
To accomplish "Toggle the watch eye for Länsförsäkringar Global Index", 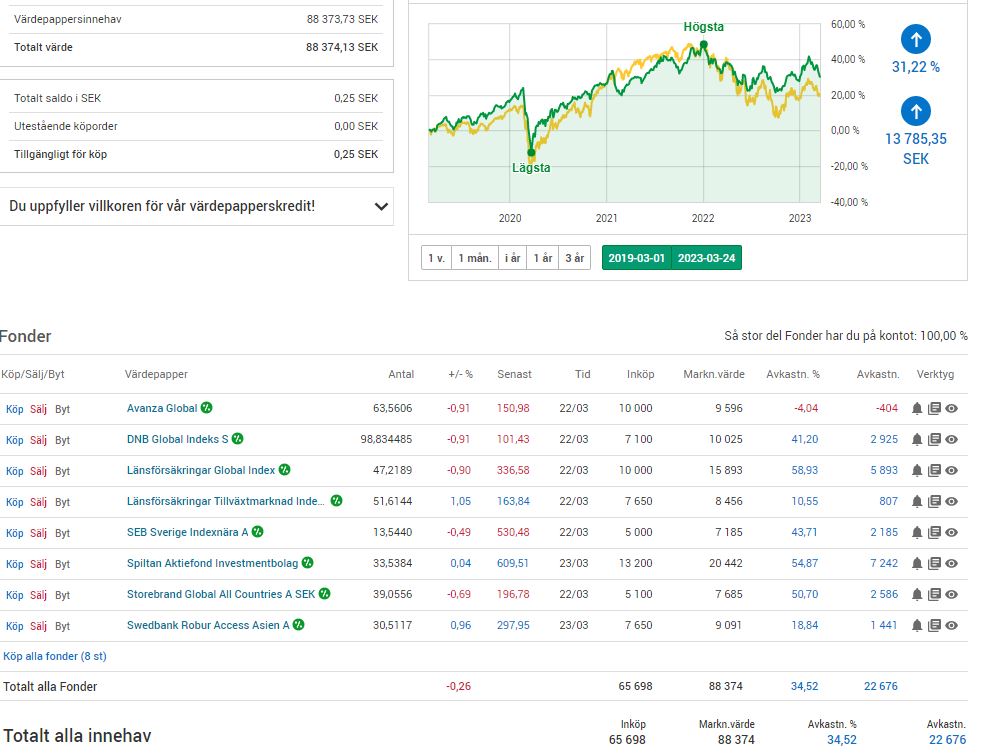I will point(952,470).
